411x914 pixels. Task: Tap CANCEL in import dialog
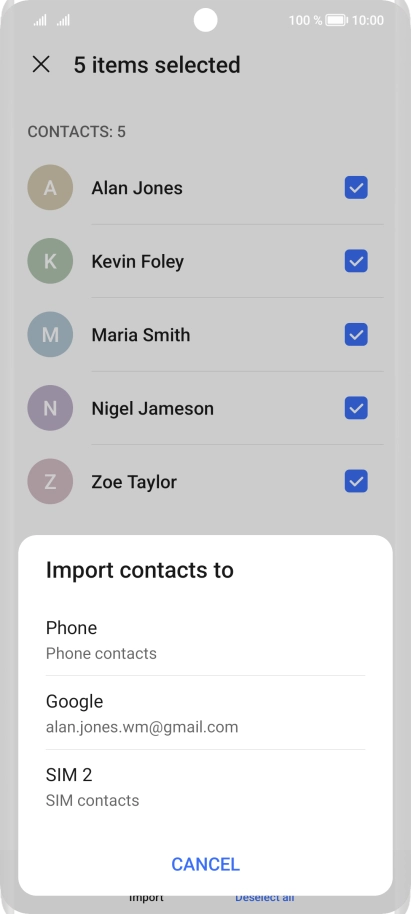coord(205,864)
